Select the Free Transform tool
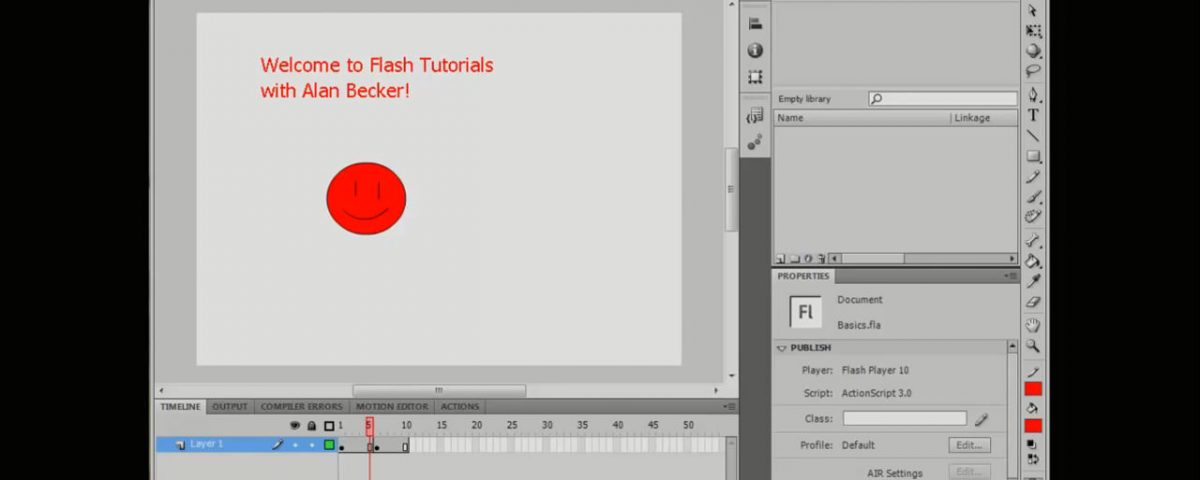The width and height of the screenshot is (1200, 480). [1033, 31]
